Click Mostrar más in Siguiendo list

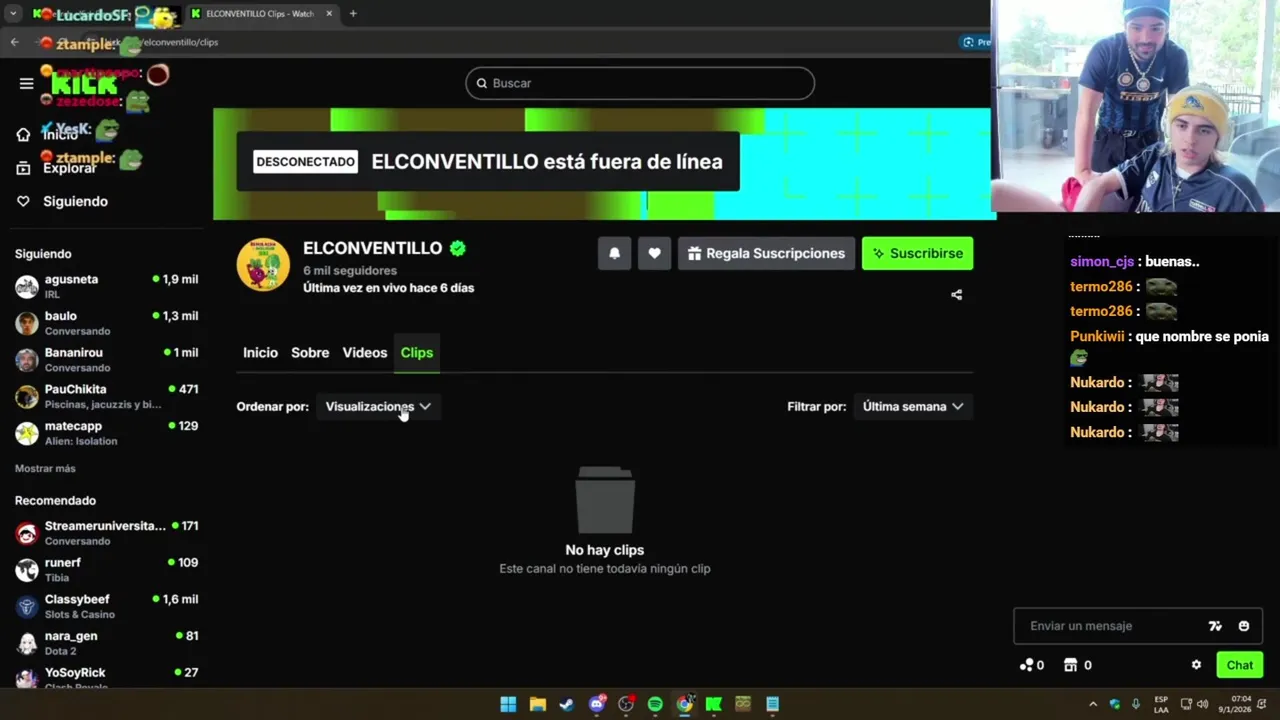tap(45, 468)
